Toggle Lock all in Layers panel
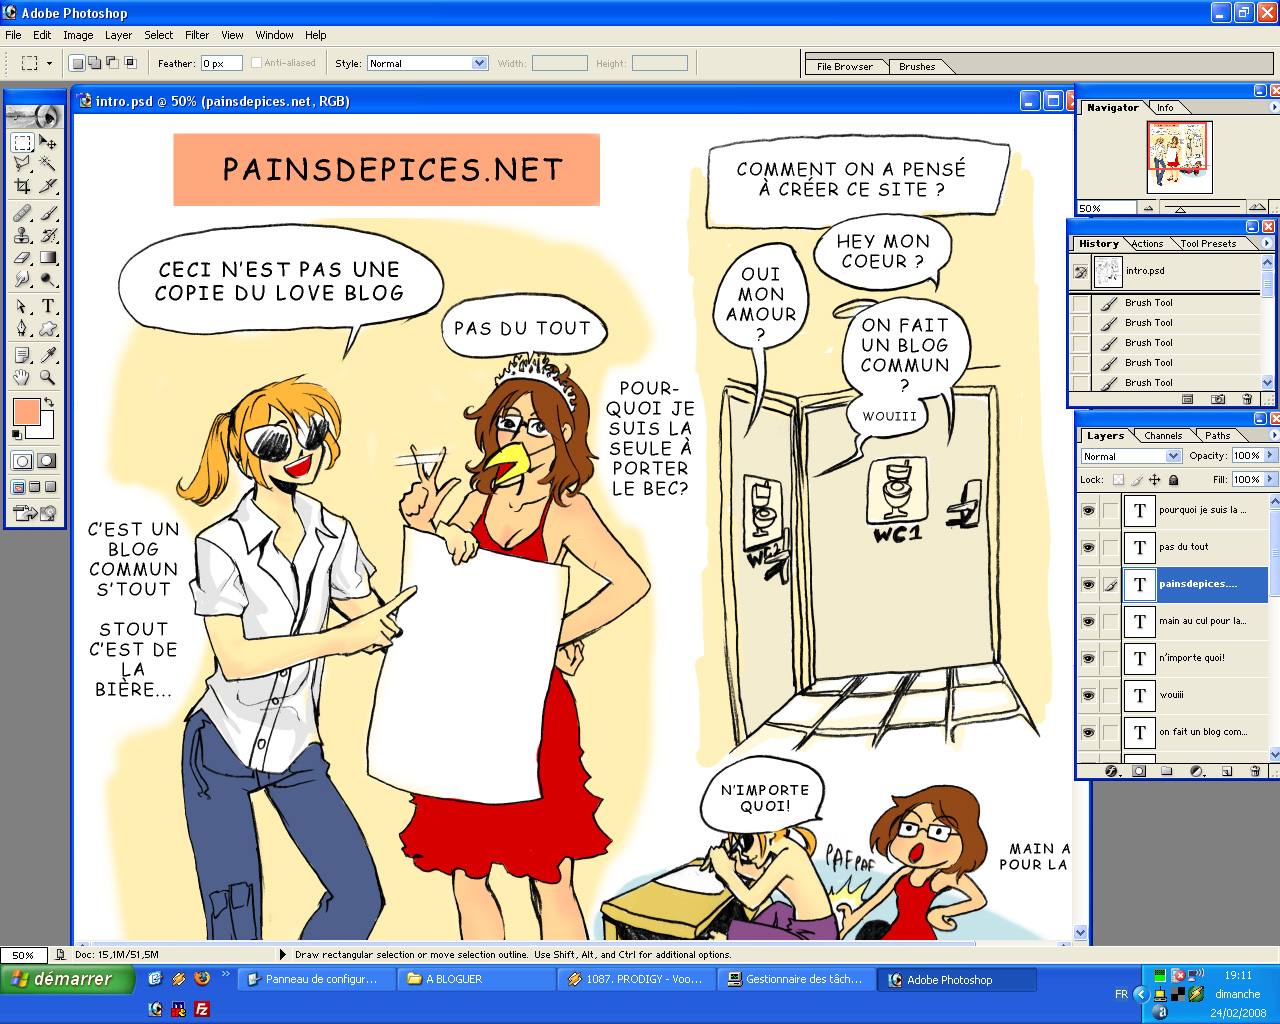The image size is (1280, 1024). pos(1174,480)
